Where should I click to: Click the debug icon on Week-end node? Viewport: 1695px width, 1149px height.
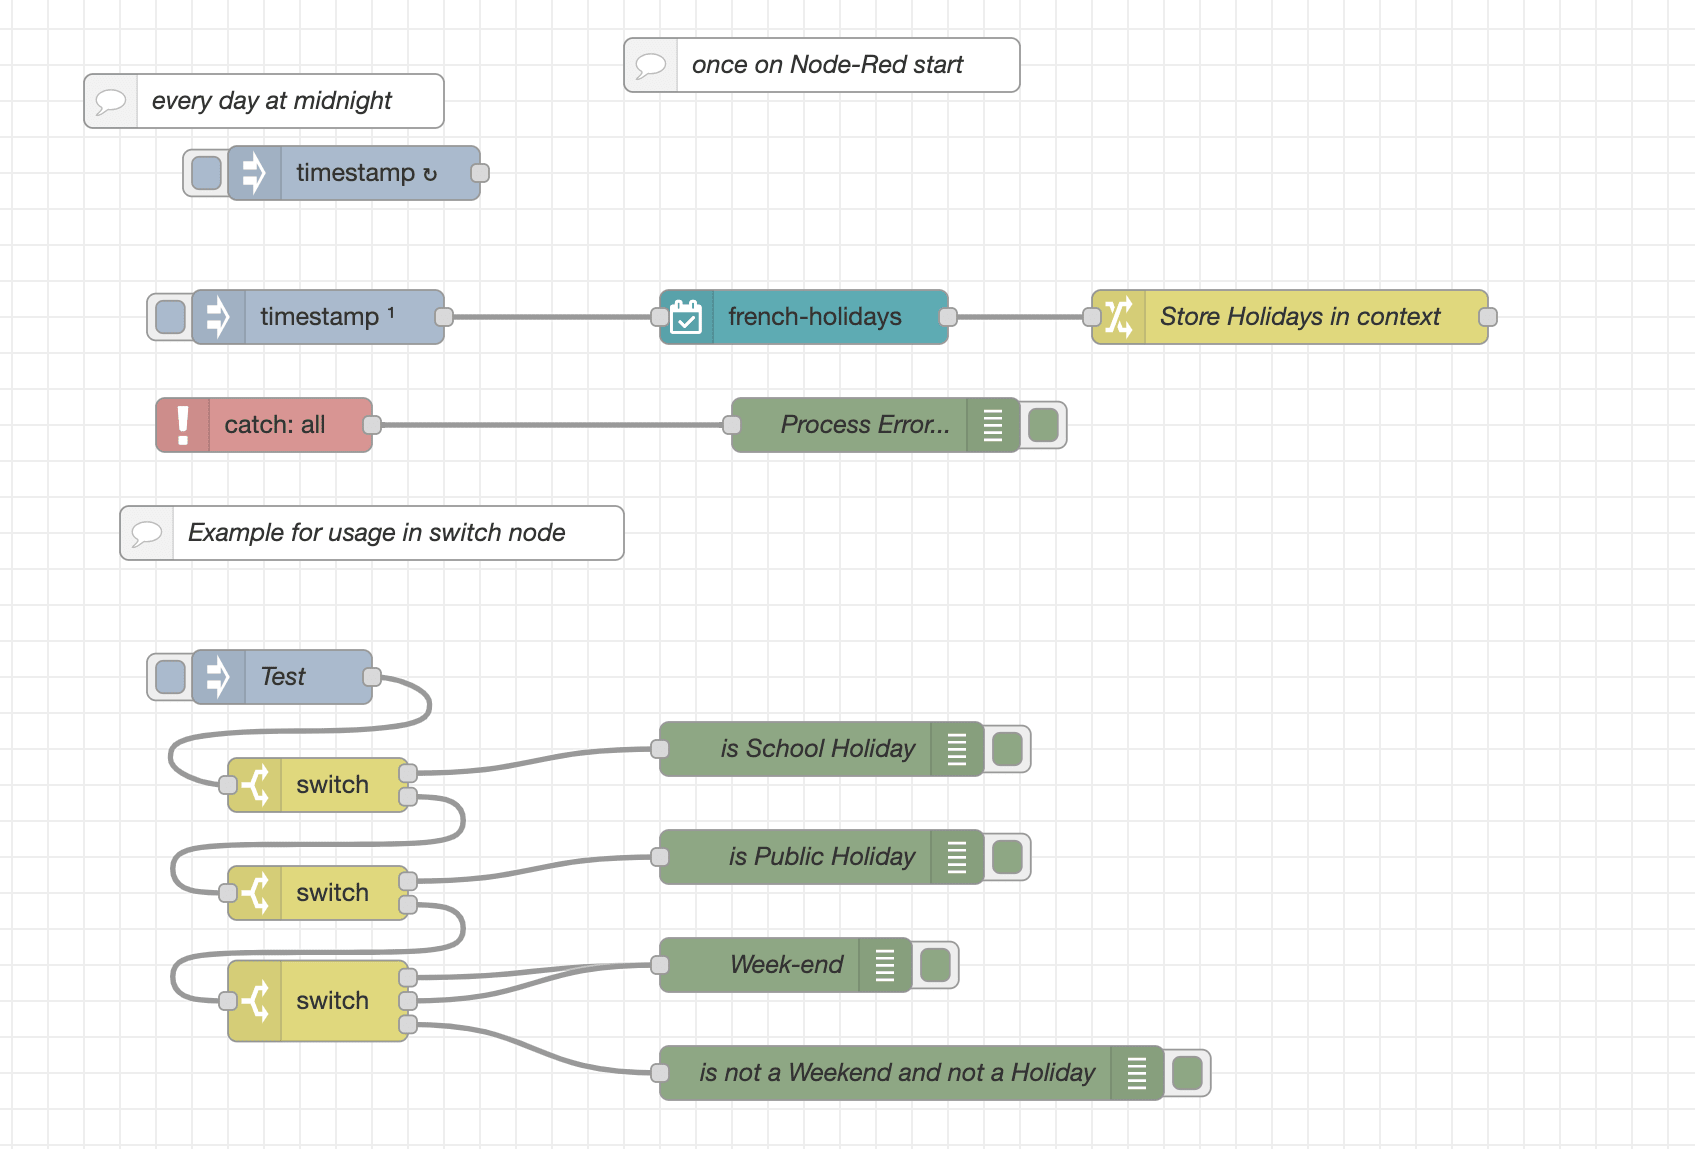click(x=883, y=964)
